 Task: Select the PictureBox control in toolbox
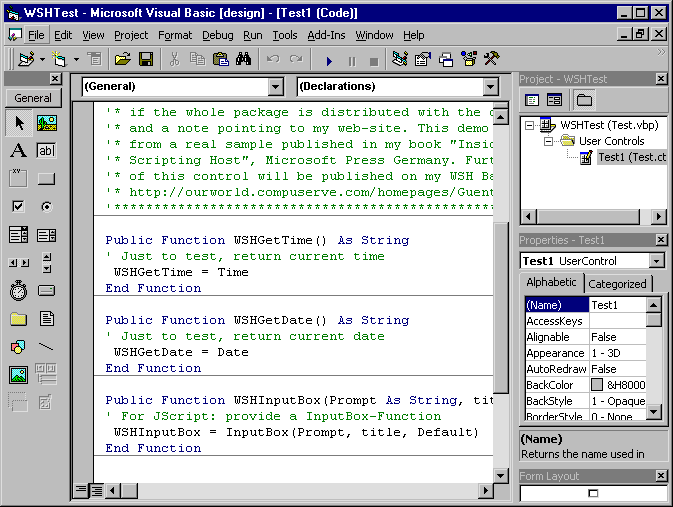tap(46, 123)
